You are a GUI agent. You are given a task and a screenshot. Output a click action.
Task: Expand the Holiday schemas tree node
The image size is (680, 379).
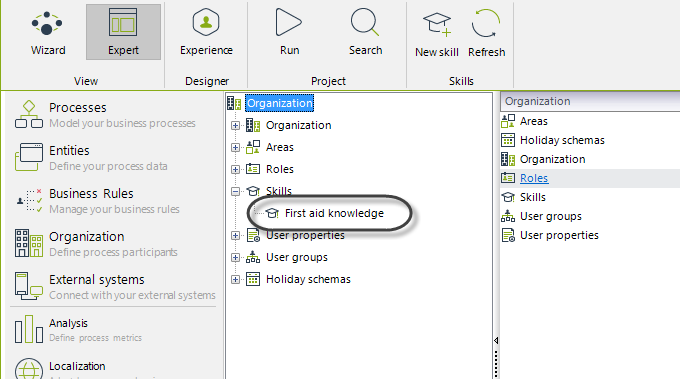[x=235, y=279]
